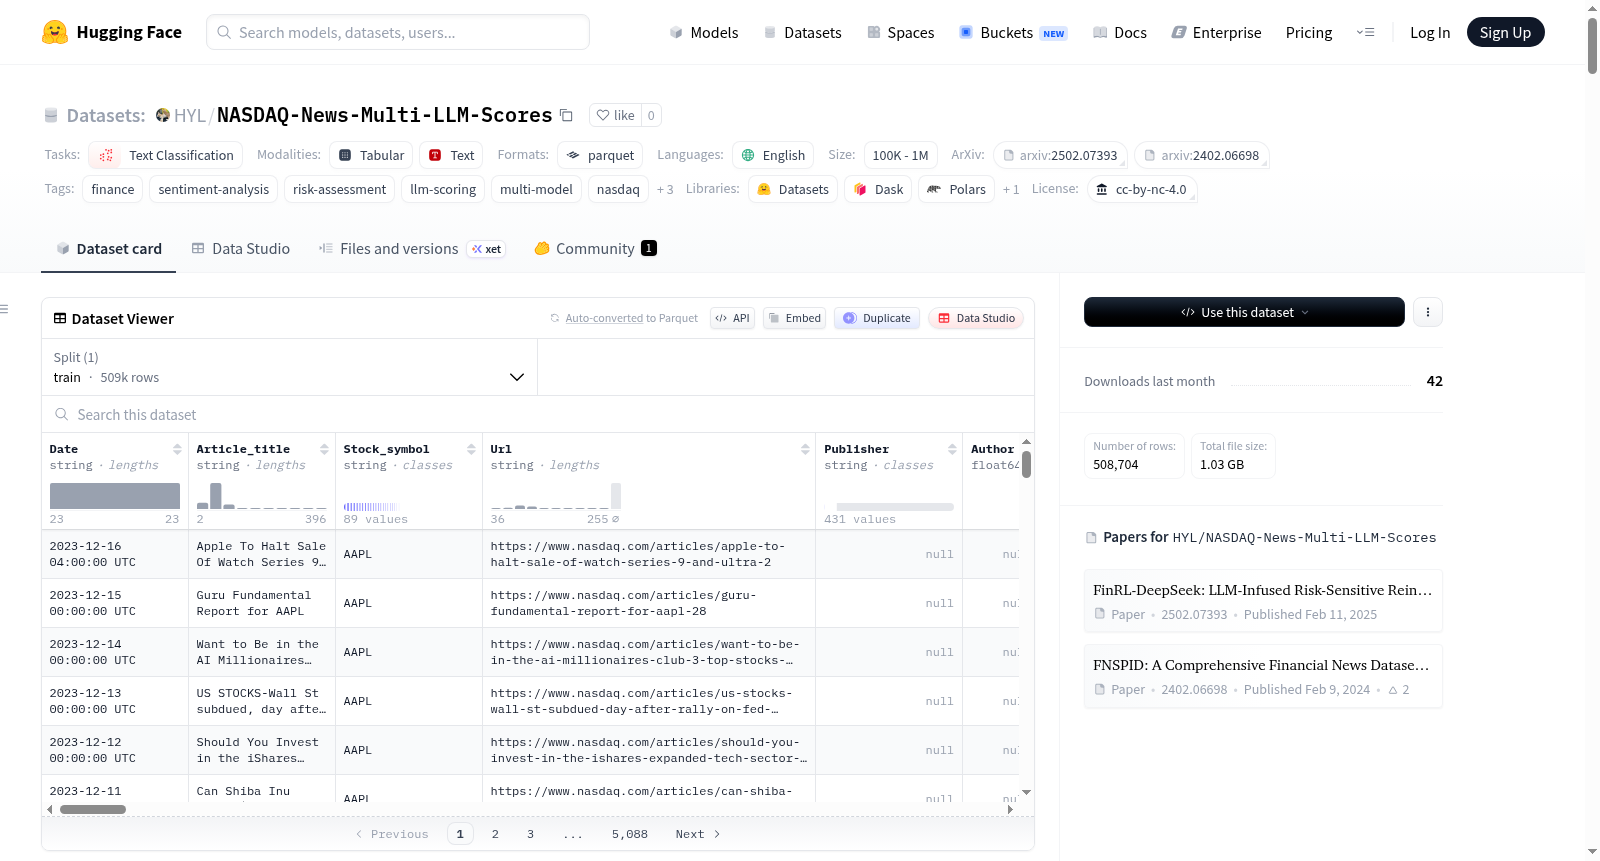Open Enterprise in the navigation
This screenshot has height=861, width=1600.
click(1216, 32)
